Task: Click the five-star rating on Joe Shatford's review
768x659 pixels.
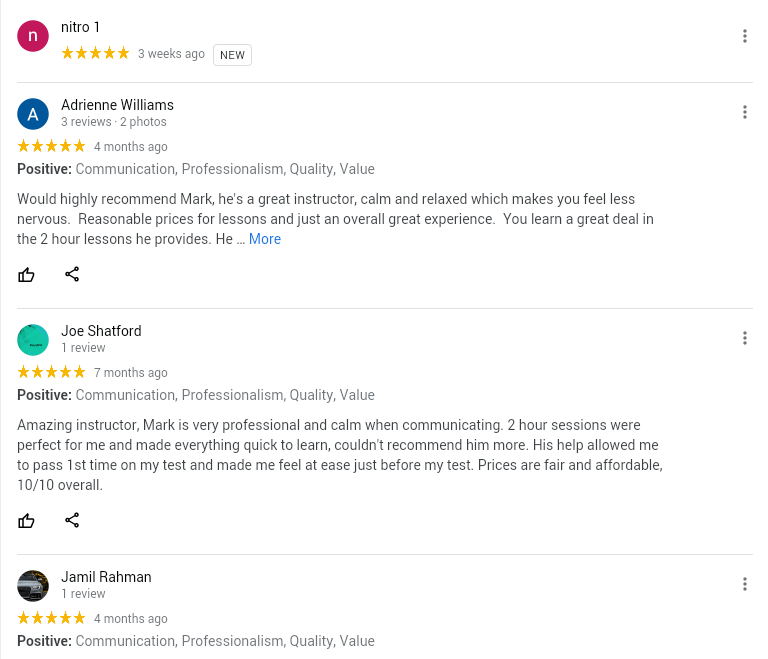Action: tap(51, 372)
